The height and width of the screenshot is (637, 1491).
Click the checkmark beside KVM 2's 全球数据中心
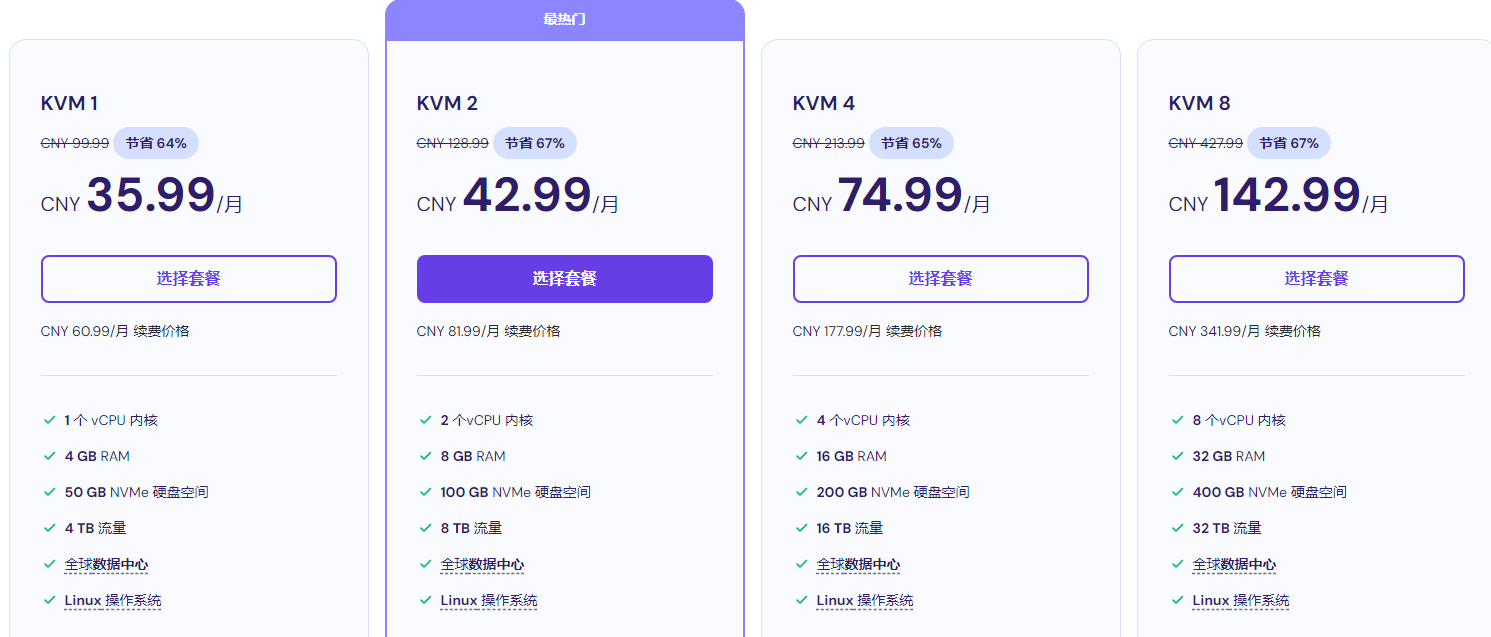pos(424,564)
